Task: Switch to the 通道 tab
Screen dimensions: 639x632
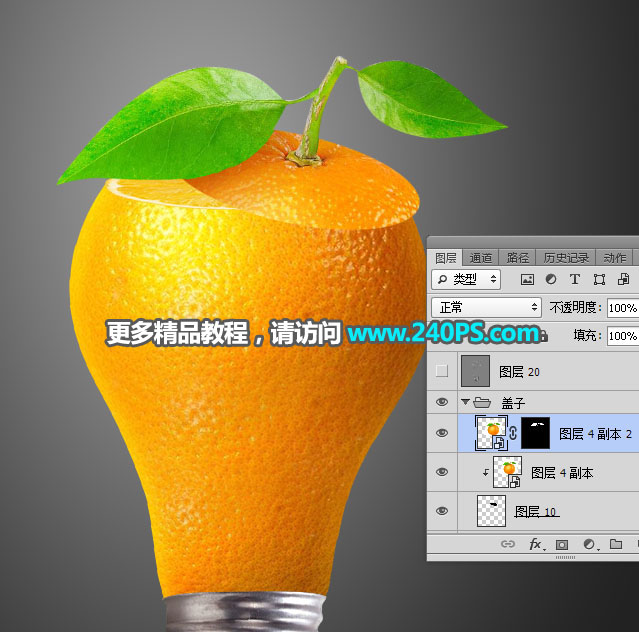Action: (x=480, y=258)
